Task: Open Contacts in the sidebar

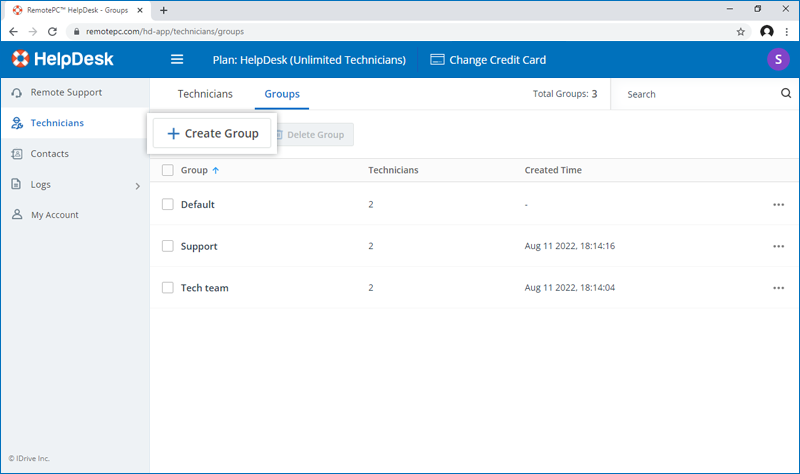Action: 49,154
